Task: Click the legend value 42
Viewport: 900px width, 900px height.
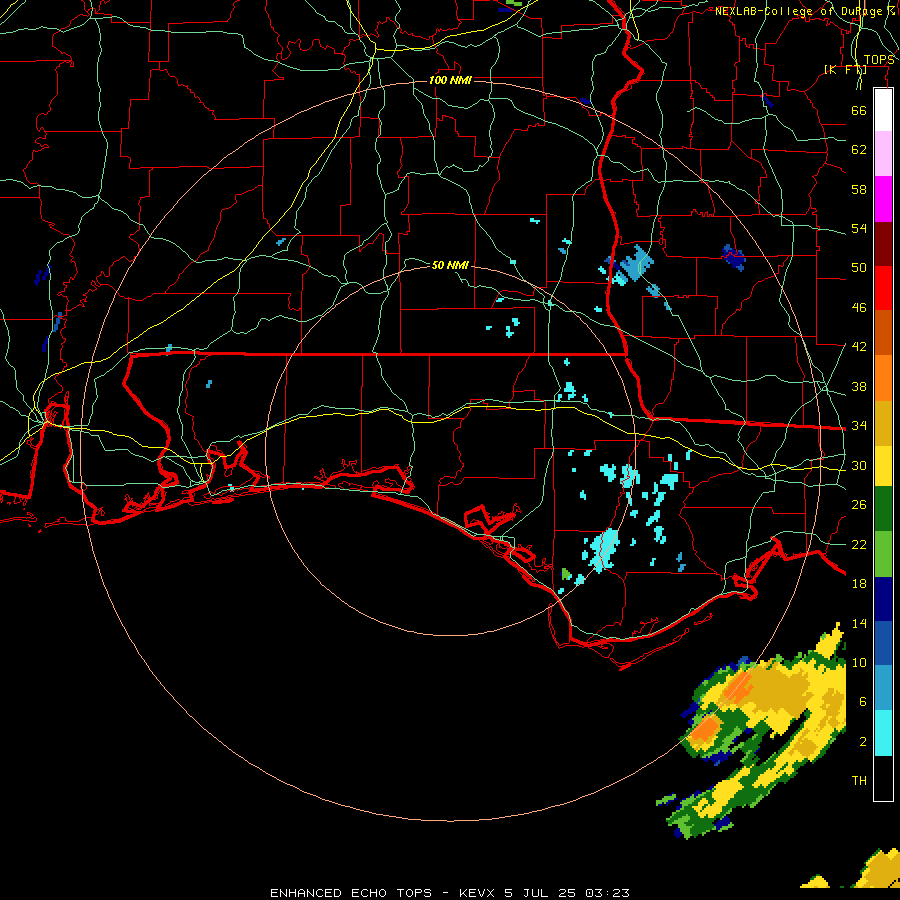Action: pyautogui.click(x=859, y=346)
